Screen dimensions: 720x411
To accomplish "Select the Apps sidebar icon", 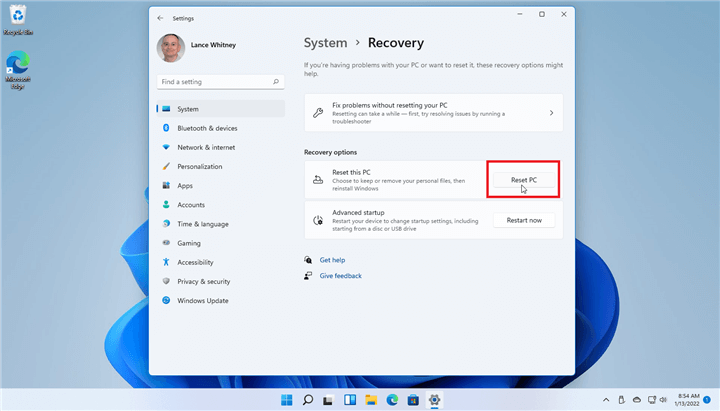I will 166,185.
